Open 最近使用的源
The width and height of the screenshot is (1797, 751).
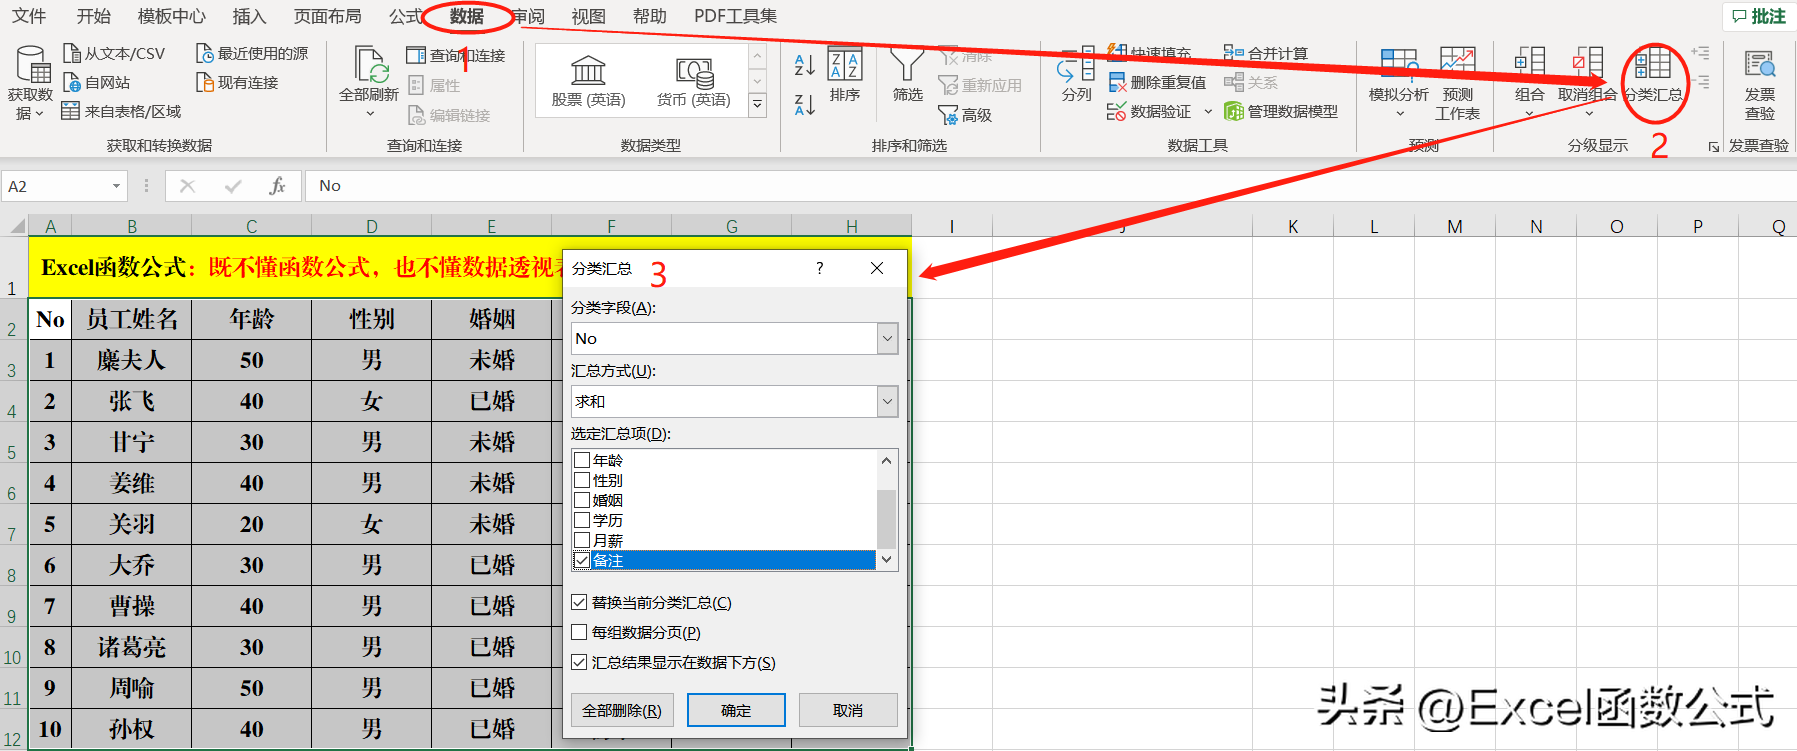tap(252, 53)
